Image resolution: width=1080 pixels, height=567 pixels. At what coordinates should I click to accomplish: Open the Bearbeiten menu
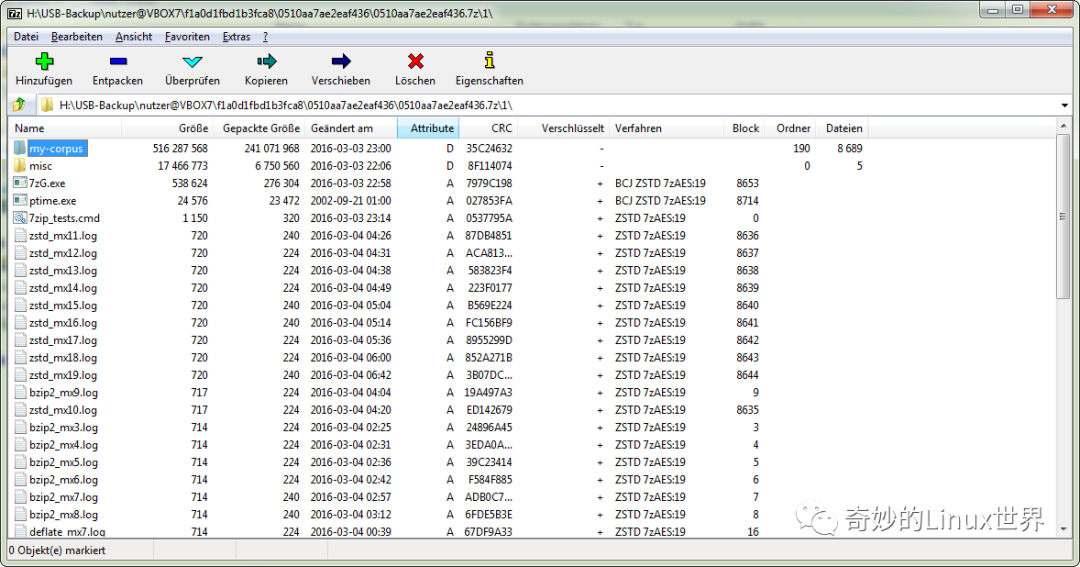click(x=76, y=37)
